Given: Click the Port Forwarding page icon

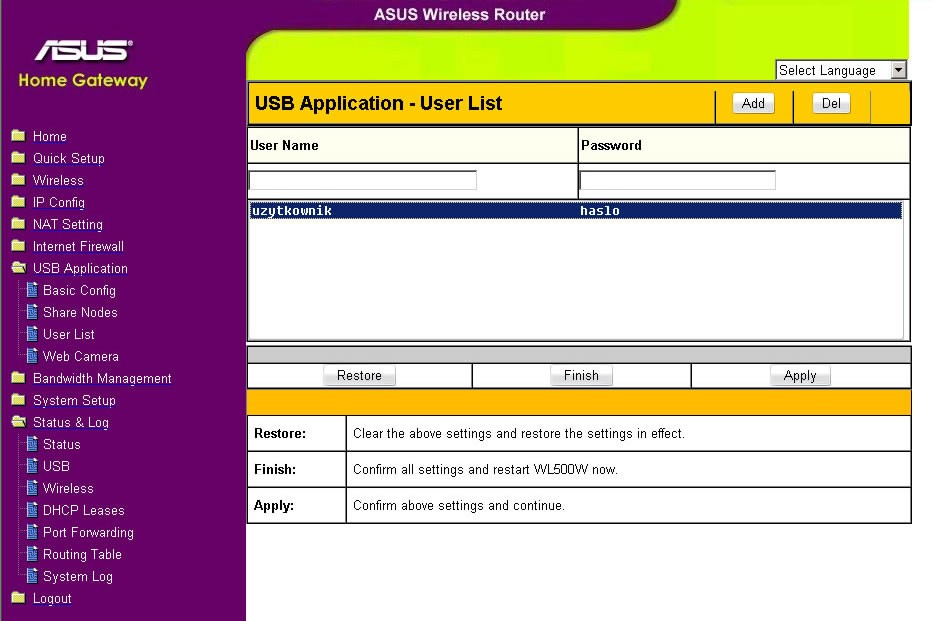Looking at the screenshot, I should pyautogui.click(x=32, y=532).
